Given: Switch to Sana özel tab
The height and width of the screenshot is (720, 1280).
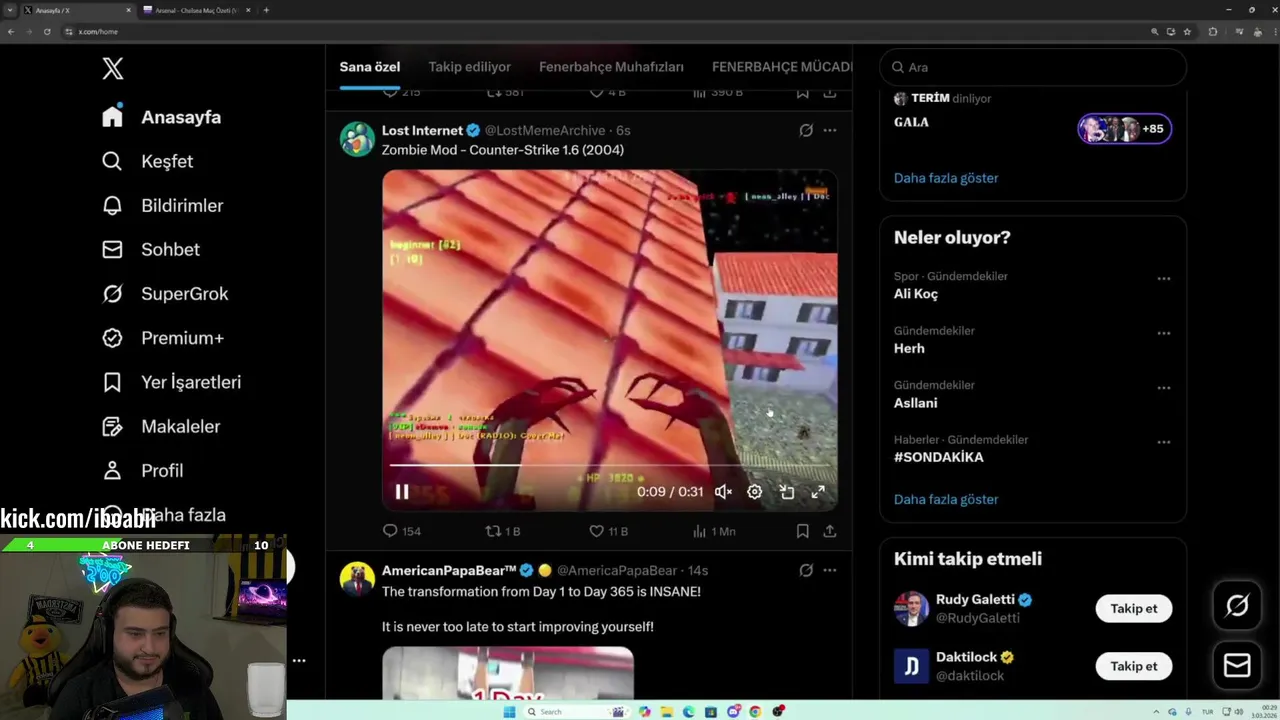Looking at the screenshot, I should [370, 67].
